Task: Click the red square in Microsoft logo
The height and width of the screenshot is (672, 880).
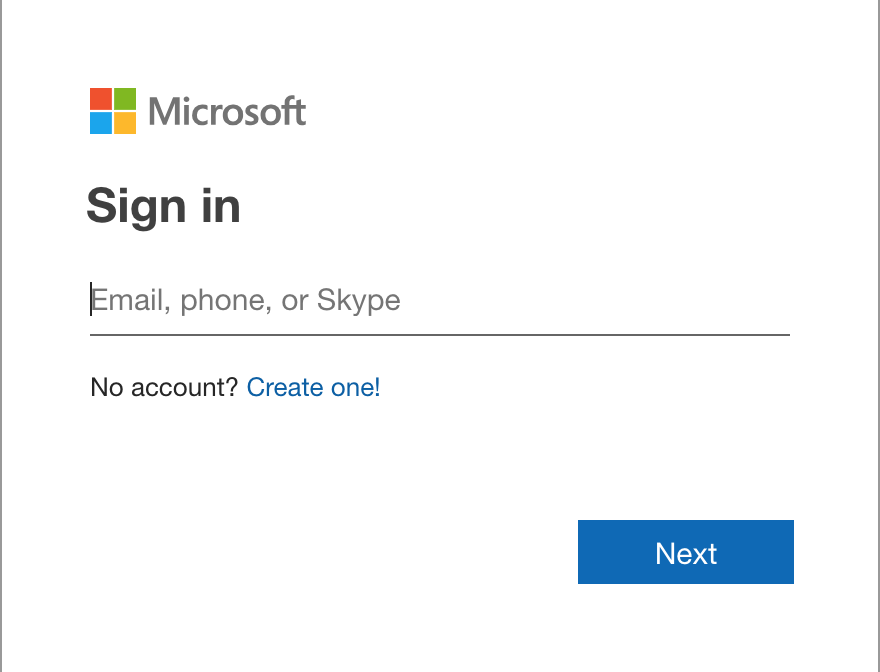Action: click(100, 98)
